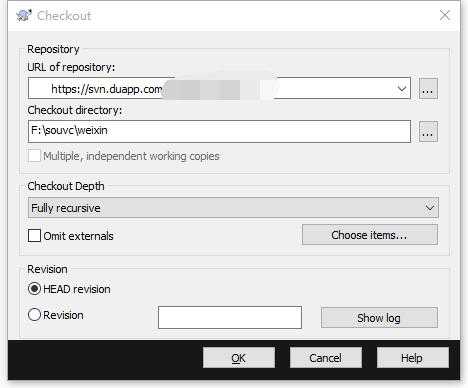Click the Show log button
The width and height of the screenshot is (468, 388).
coord(379,318)
